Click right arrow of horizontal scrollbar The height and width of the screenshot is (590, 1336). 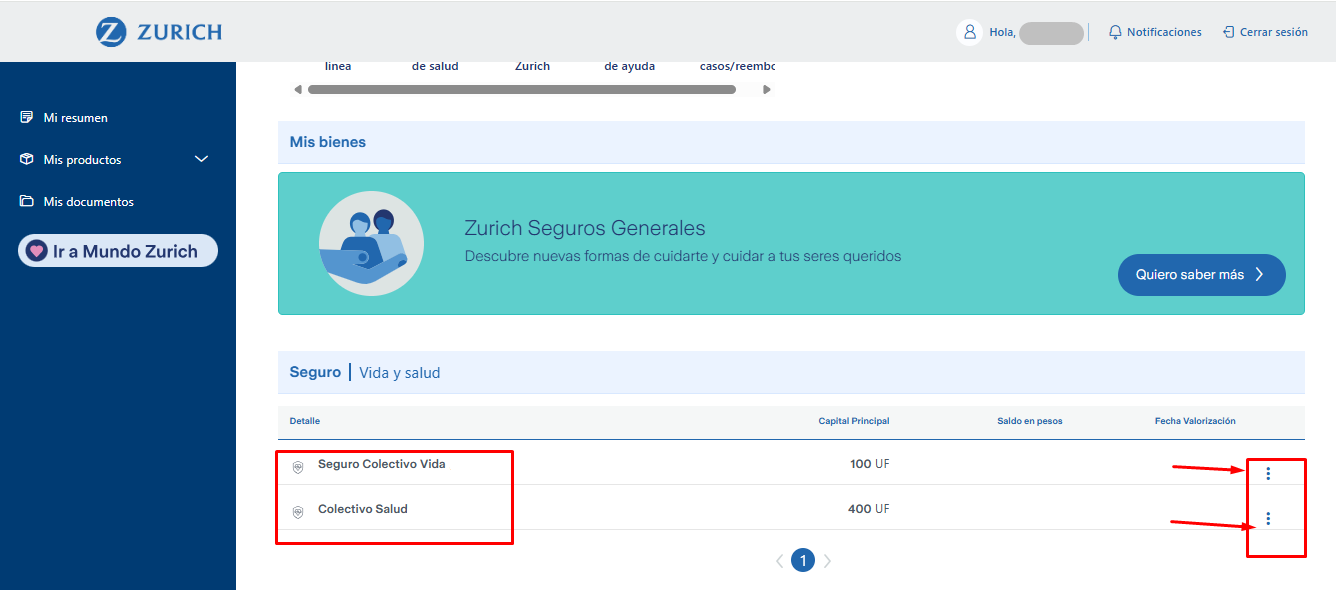[x=767, y=89]
